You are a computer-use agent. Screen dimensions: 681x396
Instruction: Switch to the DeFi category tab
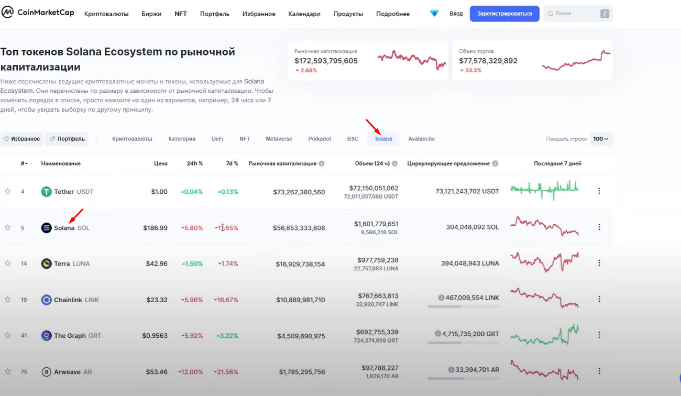(217, 139)
